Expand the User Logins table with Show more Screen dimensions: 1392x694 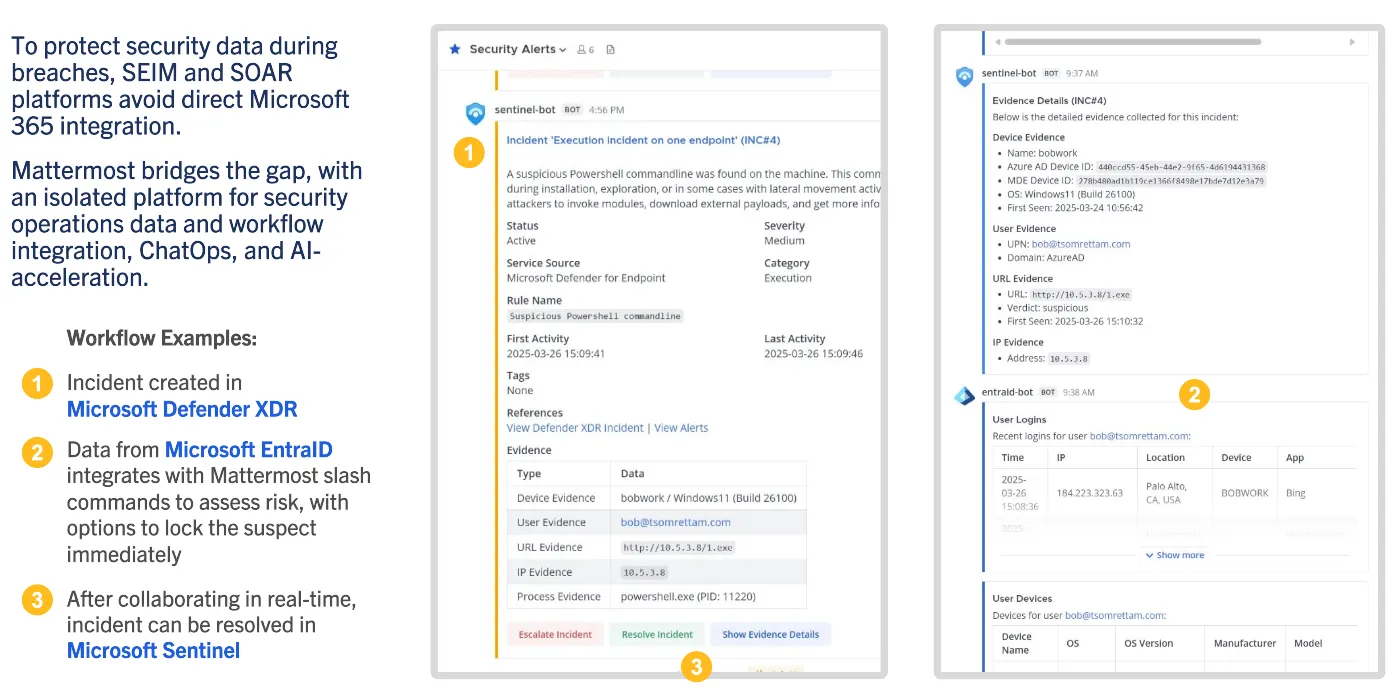pos(1175,555)
